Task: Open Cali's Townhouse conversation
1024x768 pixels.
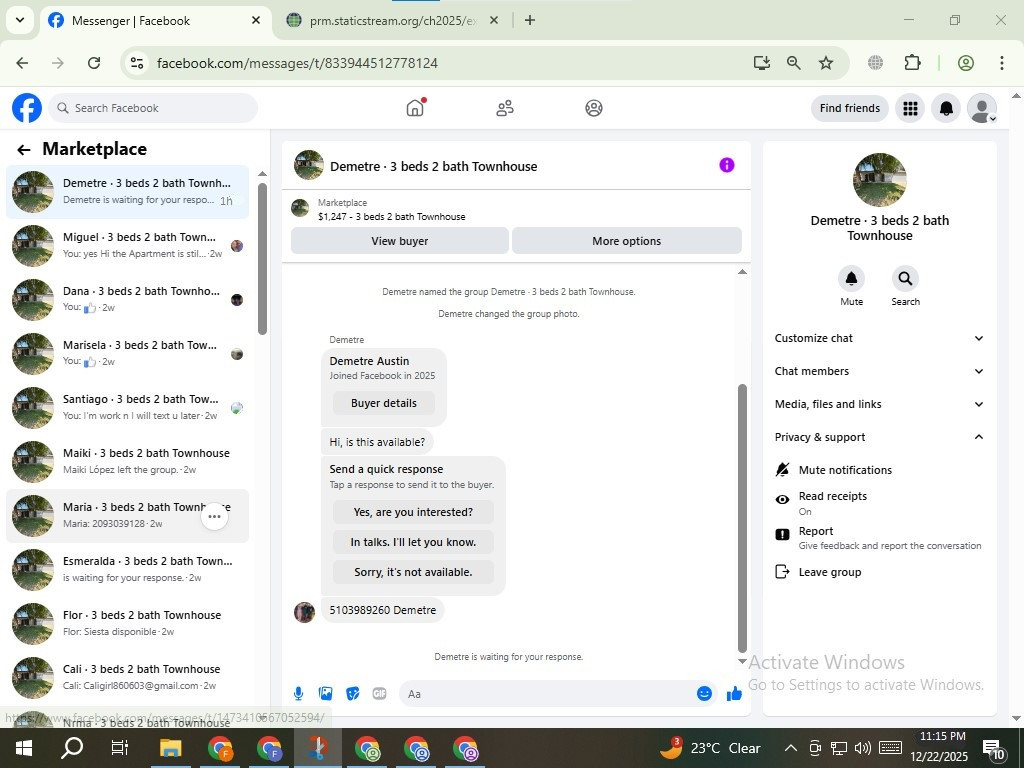Action: pos(127,678)
